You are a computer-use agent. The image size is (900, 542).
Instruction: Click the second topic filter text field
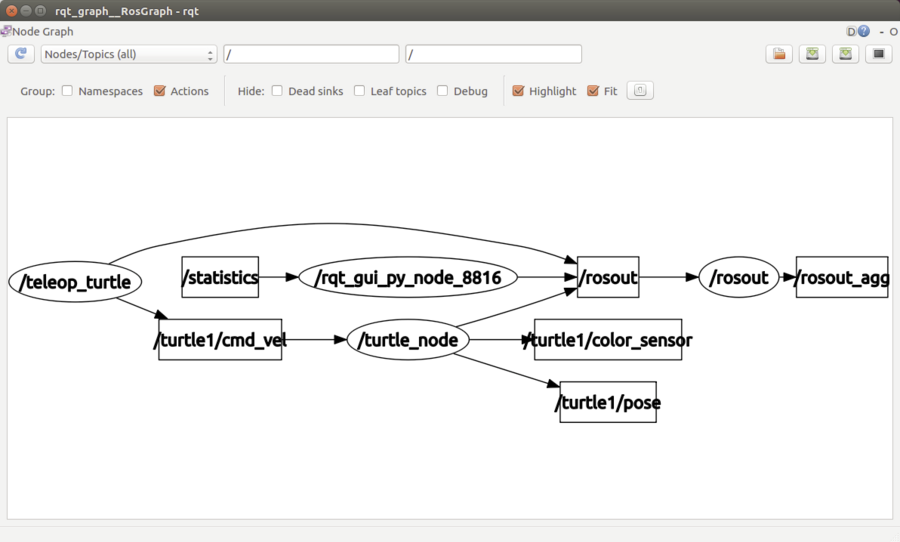pyautogui.click(x=494, y=54)
